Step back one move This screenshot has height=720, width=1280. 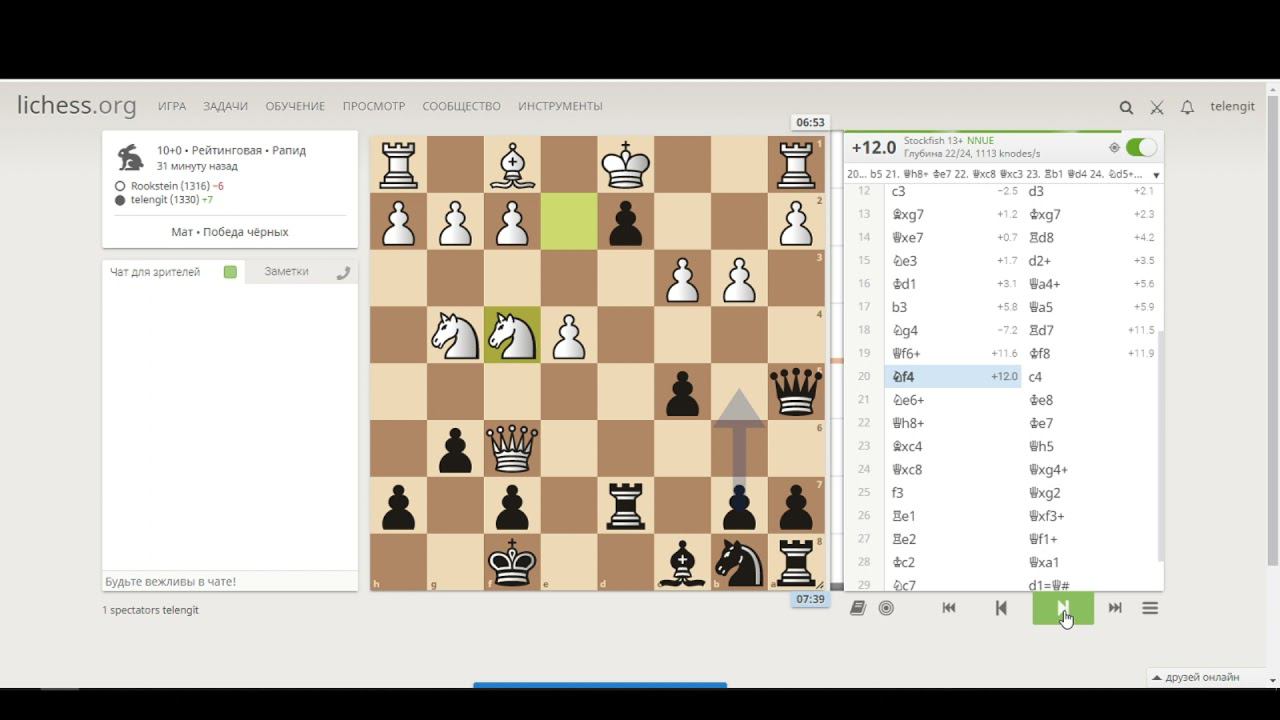(x=1001, y=608)
